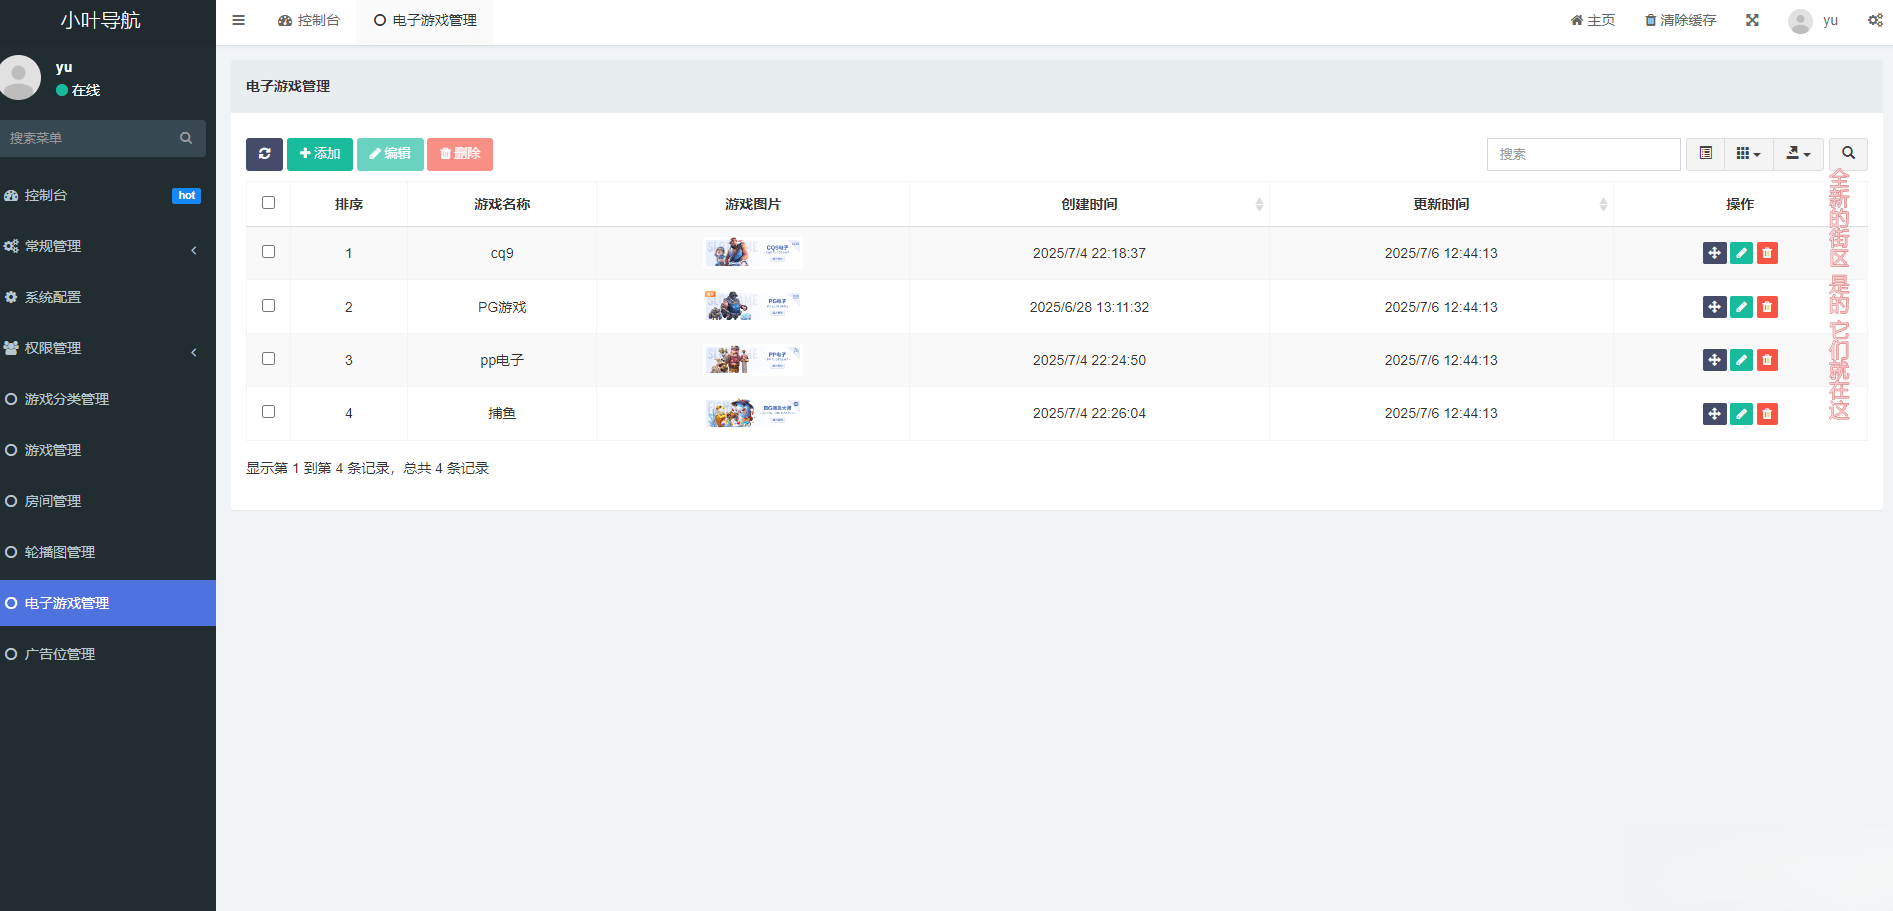Open 游戏分类管理 in the sidebar
Screen dimensions: 1893x911
click(66, 399)
